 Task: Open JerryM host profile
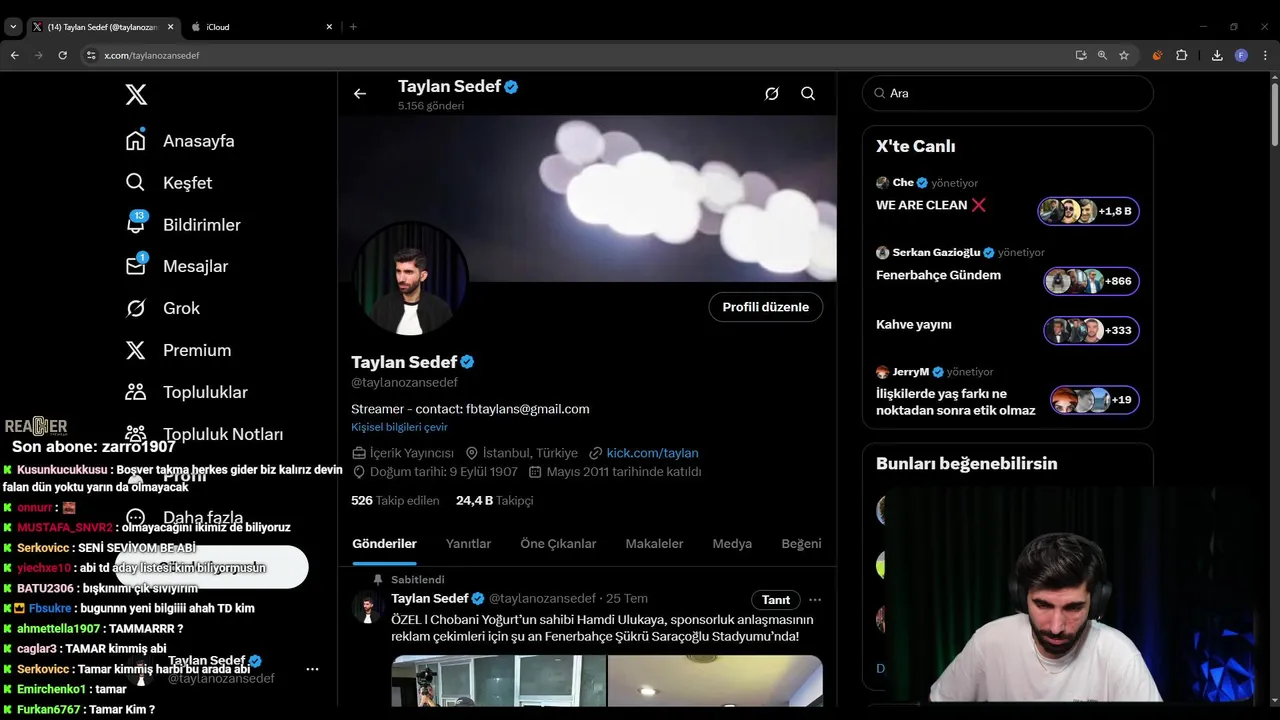point(910,372)
